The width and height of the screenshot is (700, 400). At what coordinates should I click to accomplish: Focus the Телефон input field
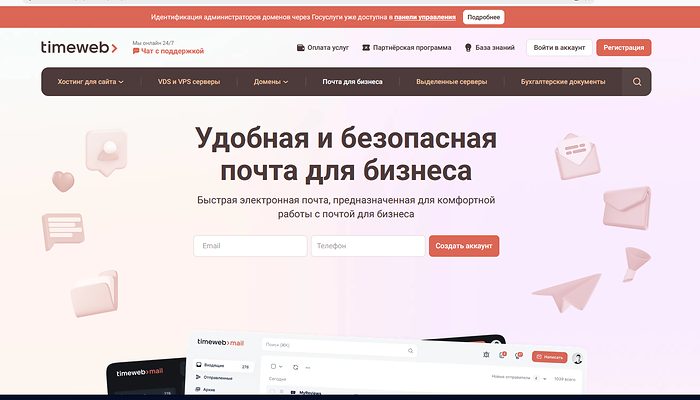[x=368, y=246]
